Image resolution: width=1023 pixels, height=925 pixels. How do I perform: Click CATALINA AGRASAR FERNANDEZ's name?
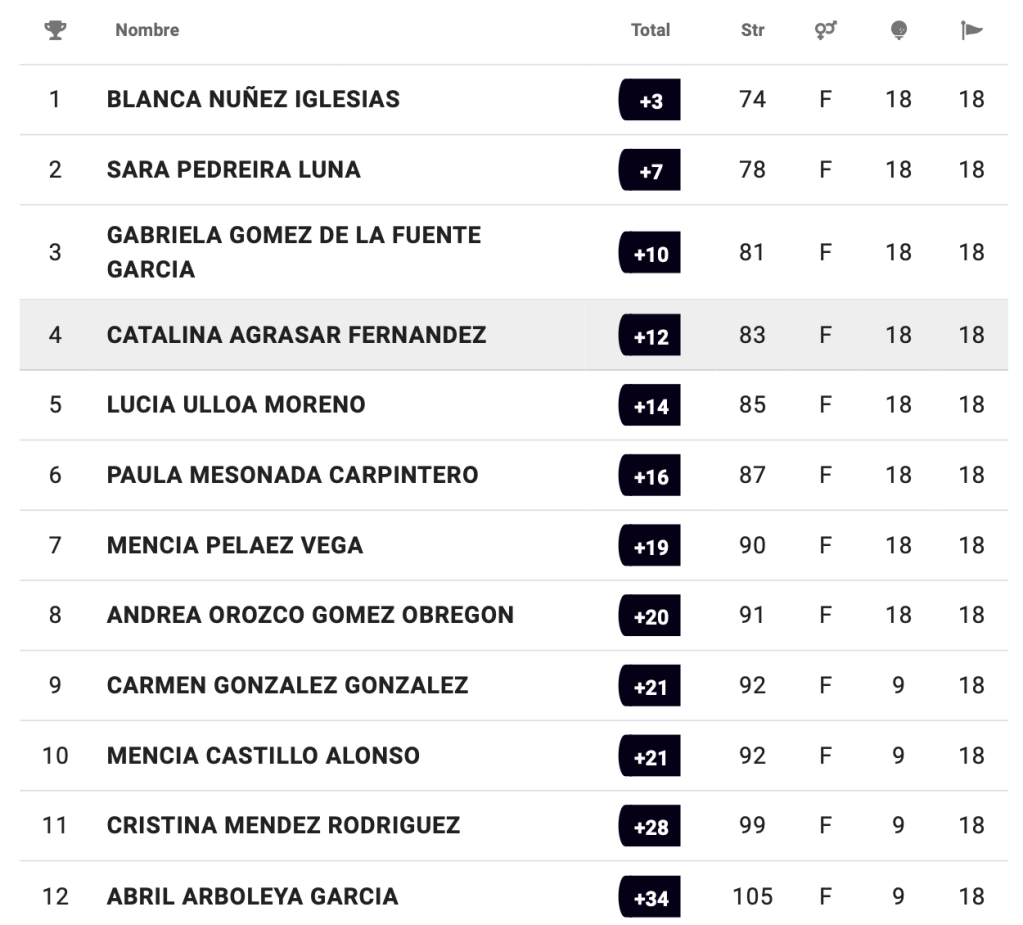[296, 335]
